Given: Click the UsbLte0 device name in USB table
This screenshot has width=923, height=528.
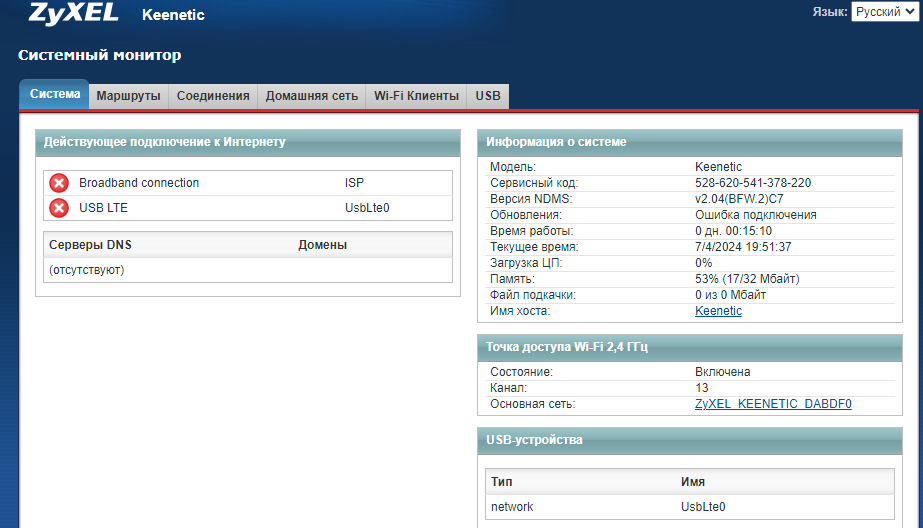Looking at the screenshot, I should click(703, 507).
